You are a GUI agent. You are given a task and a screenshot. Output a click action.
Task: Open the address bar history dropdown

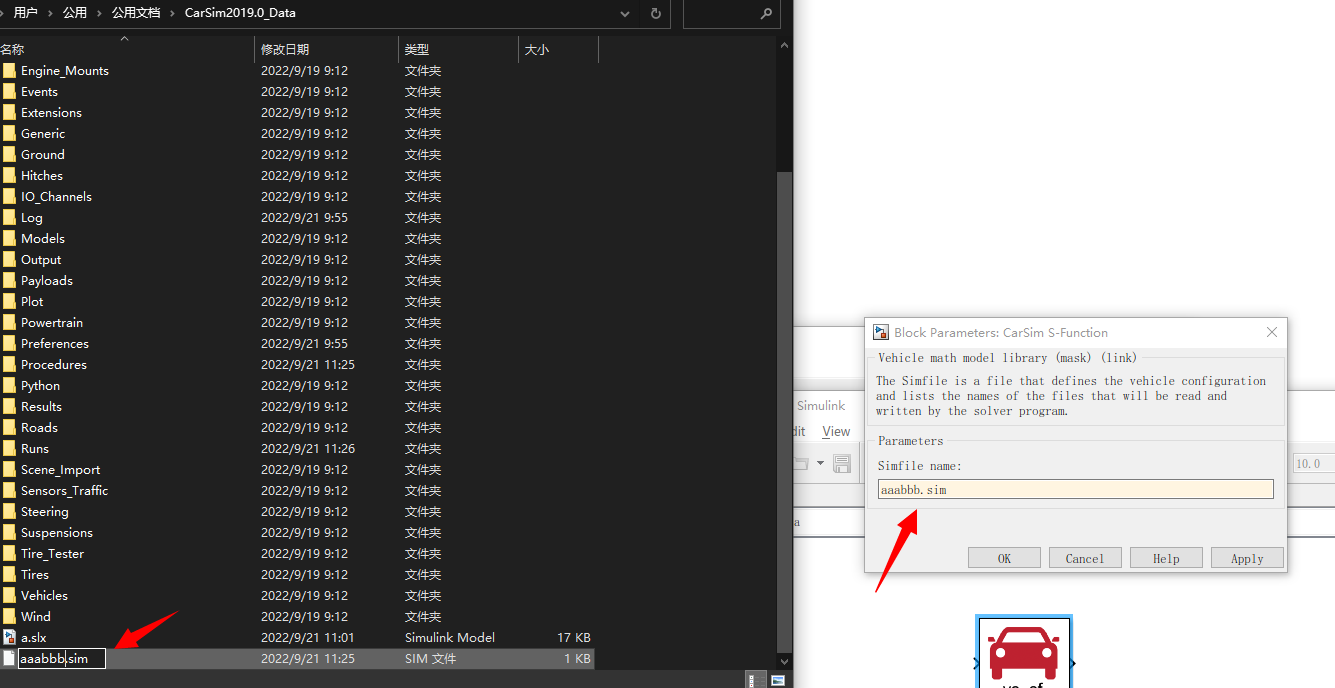click(626, 13)
